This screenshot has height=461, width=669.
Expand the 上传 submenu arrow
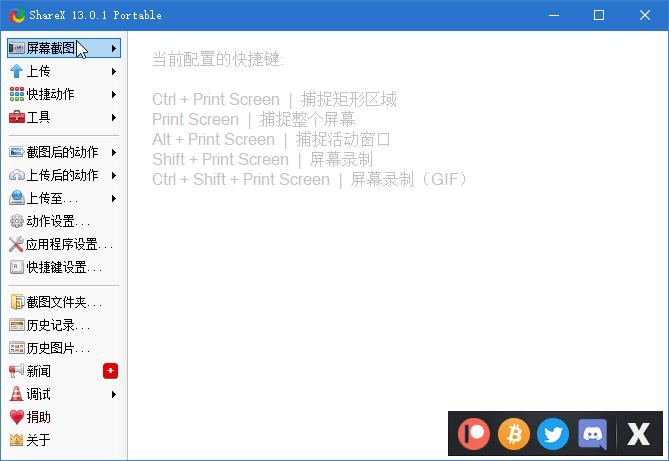tap(114, 71)
